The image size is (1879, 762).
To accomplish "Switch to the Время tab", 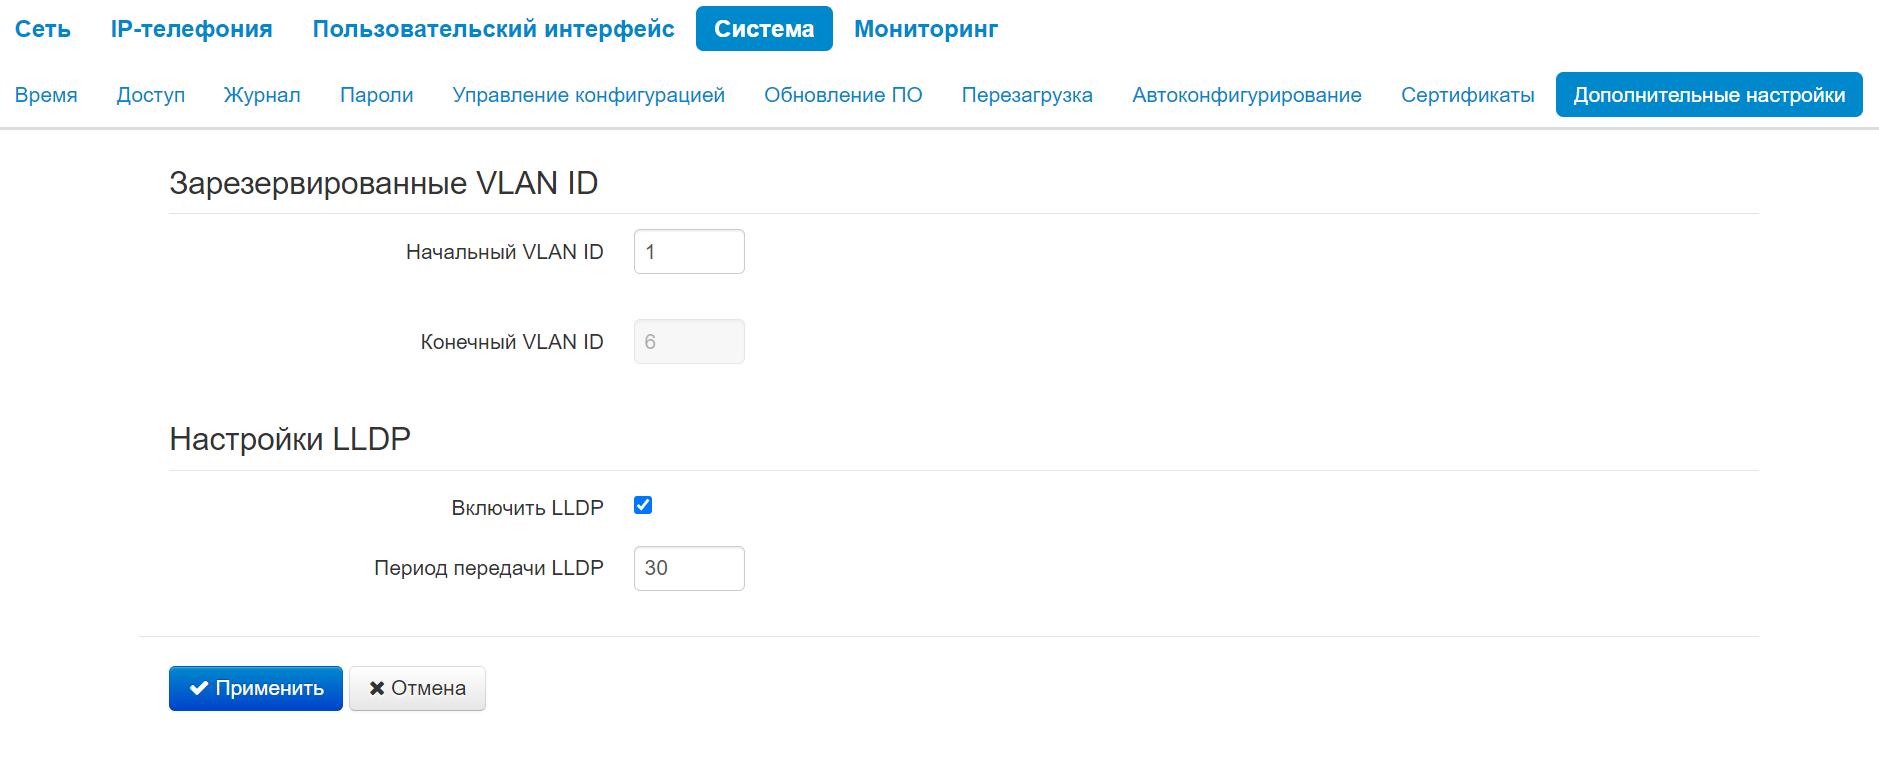I will tap(46, 95).
